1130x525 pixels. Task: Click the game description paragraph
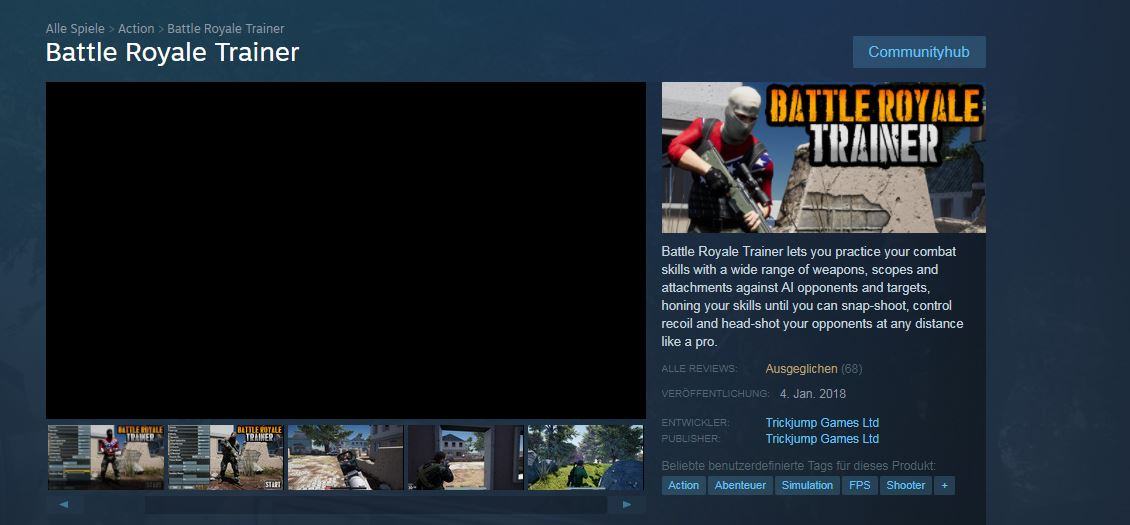[813, 296]
